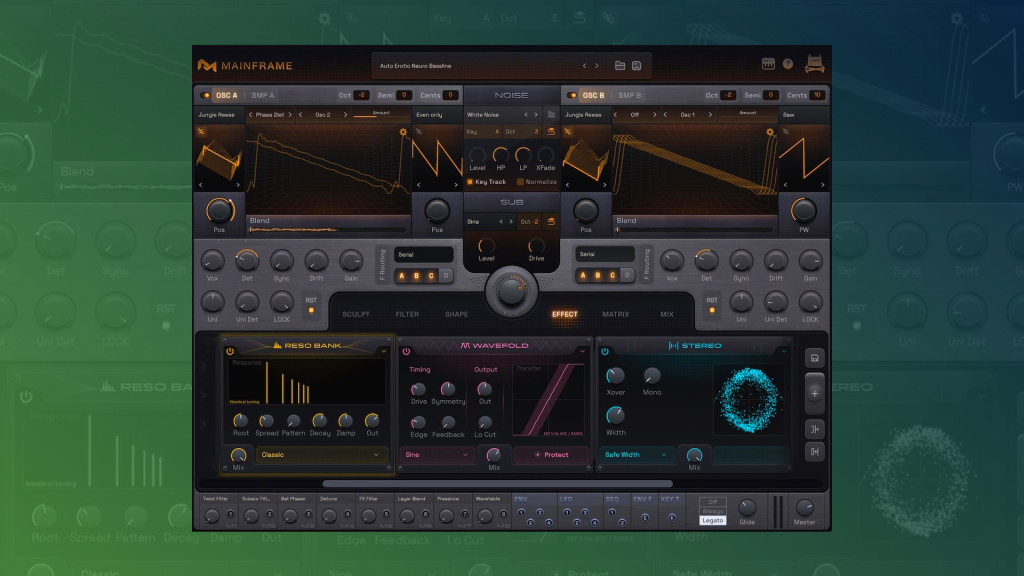Open the OSC A Phase Dist warp selector
Screen dimensions: 1024x576
270,115
